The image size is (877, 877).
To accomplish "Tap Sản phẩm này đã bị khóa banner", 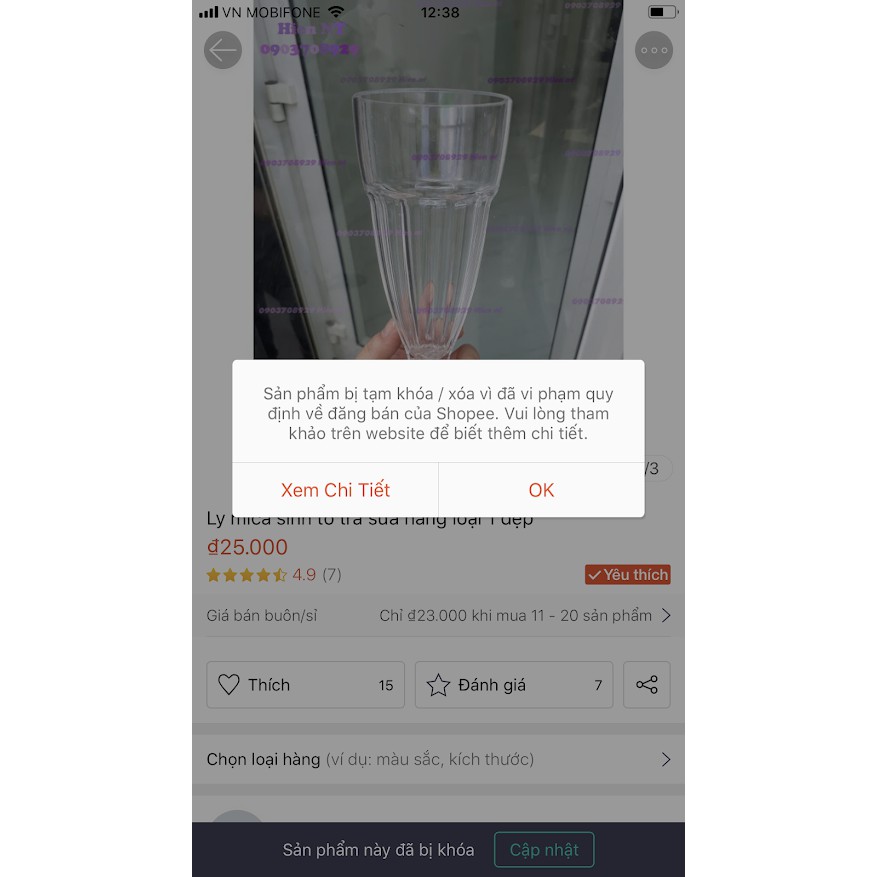I will pyautogui.click(x=378, y=850).
